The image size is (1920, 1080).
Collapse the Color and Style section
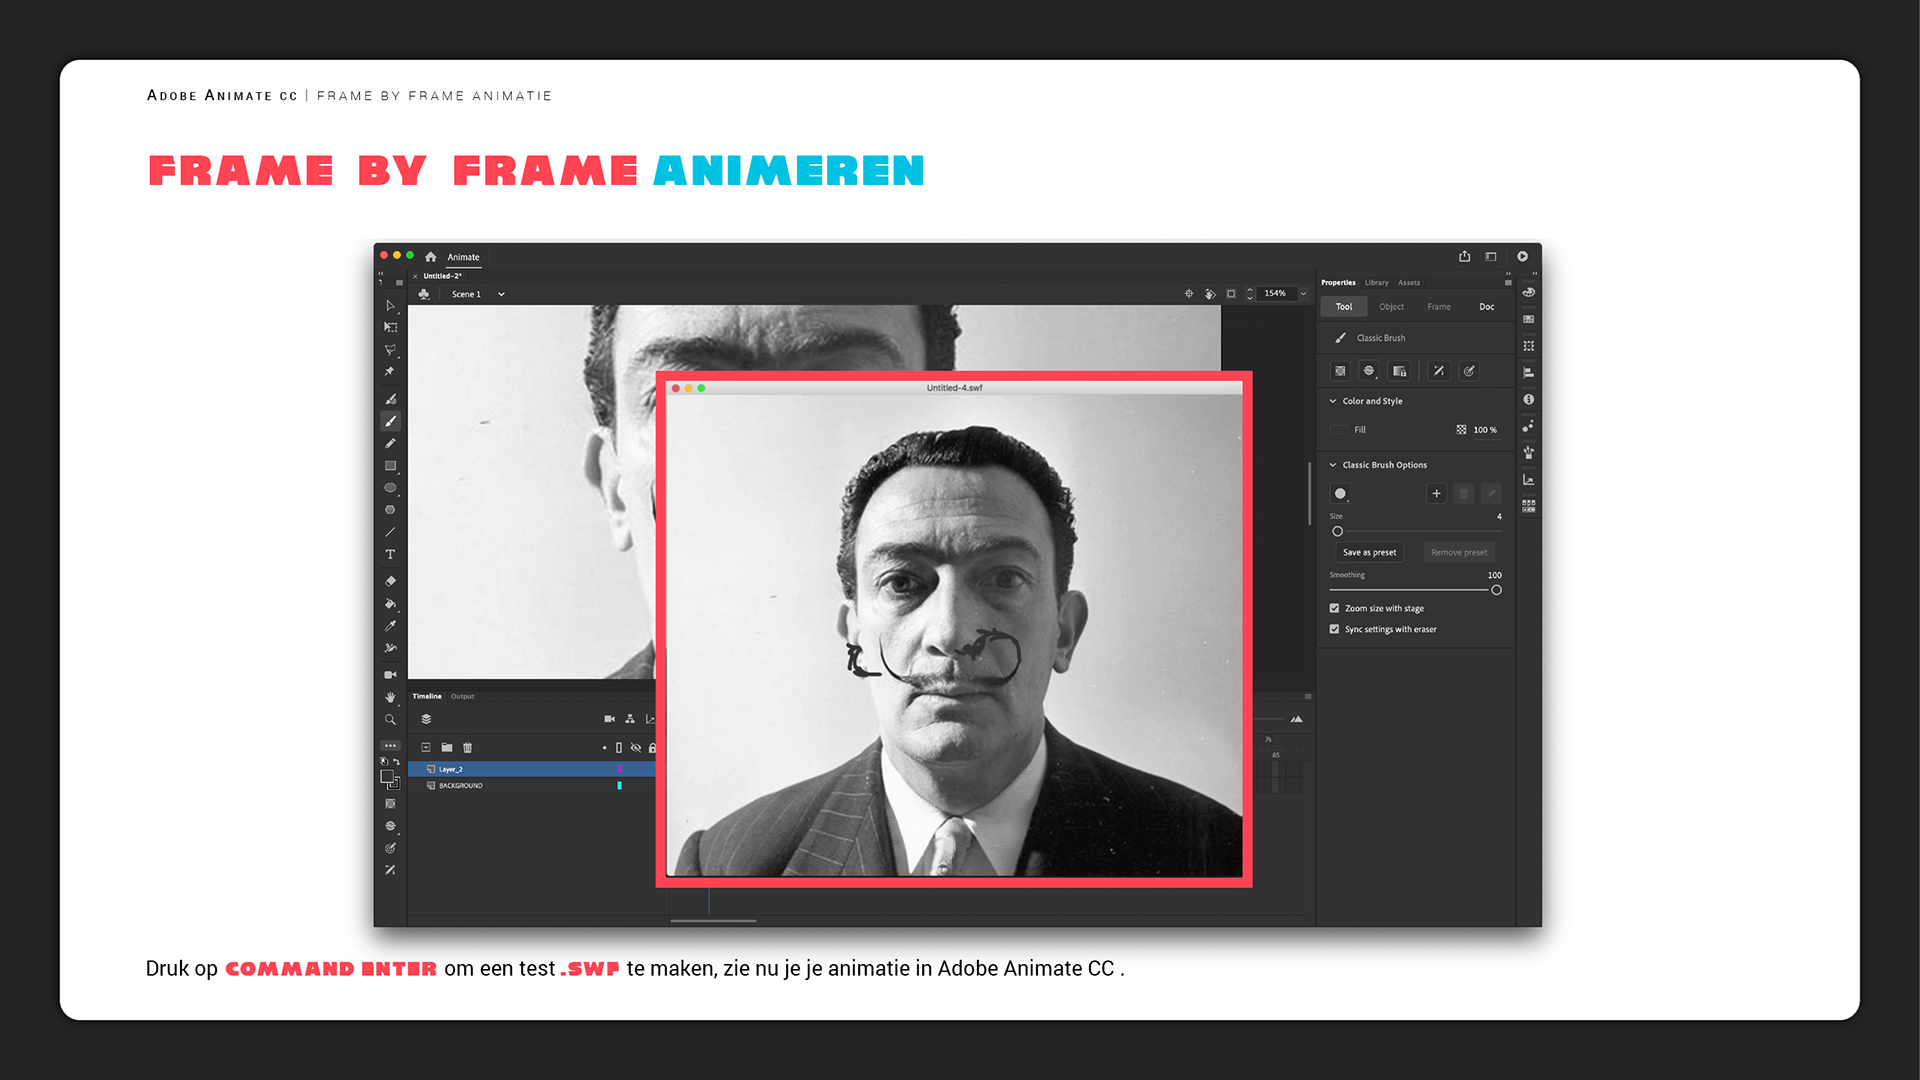(x=1332, y=401)
